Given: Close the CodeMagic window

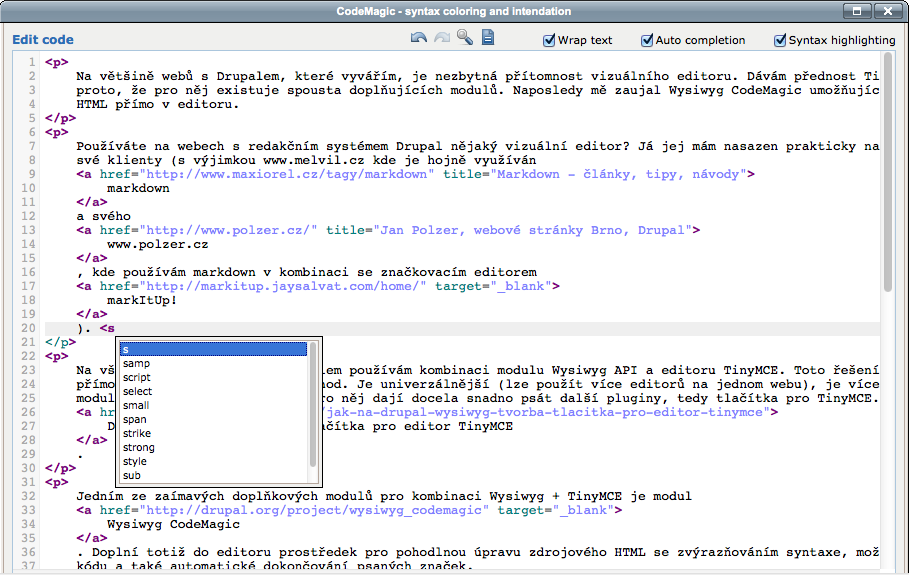Looking at the screenshot, I should [x=888, y=11].
